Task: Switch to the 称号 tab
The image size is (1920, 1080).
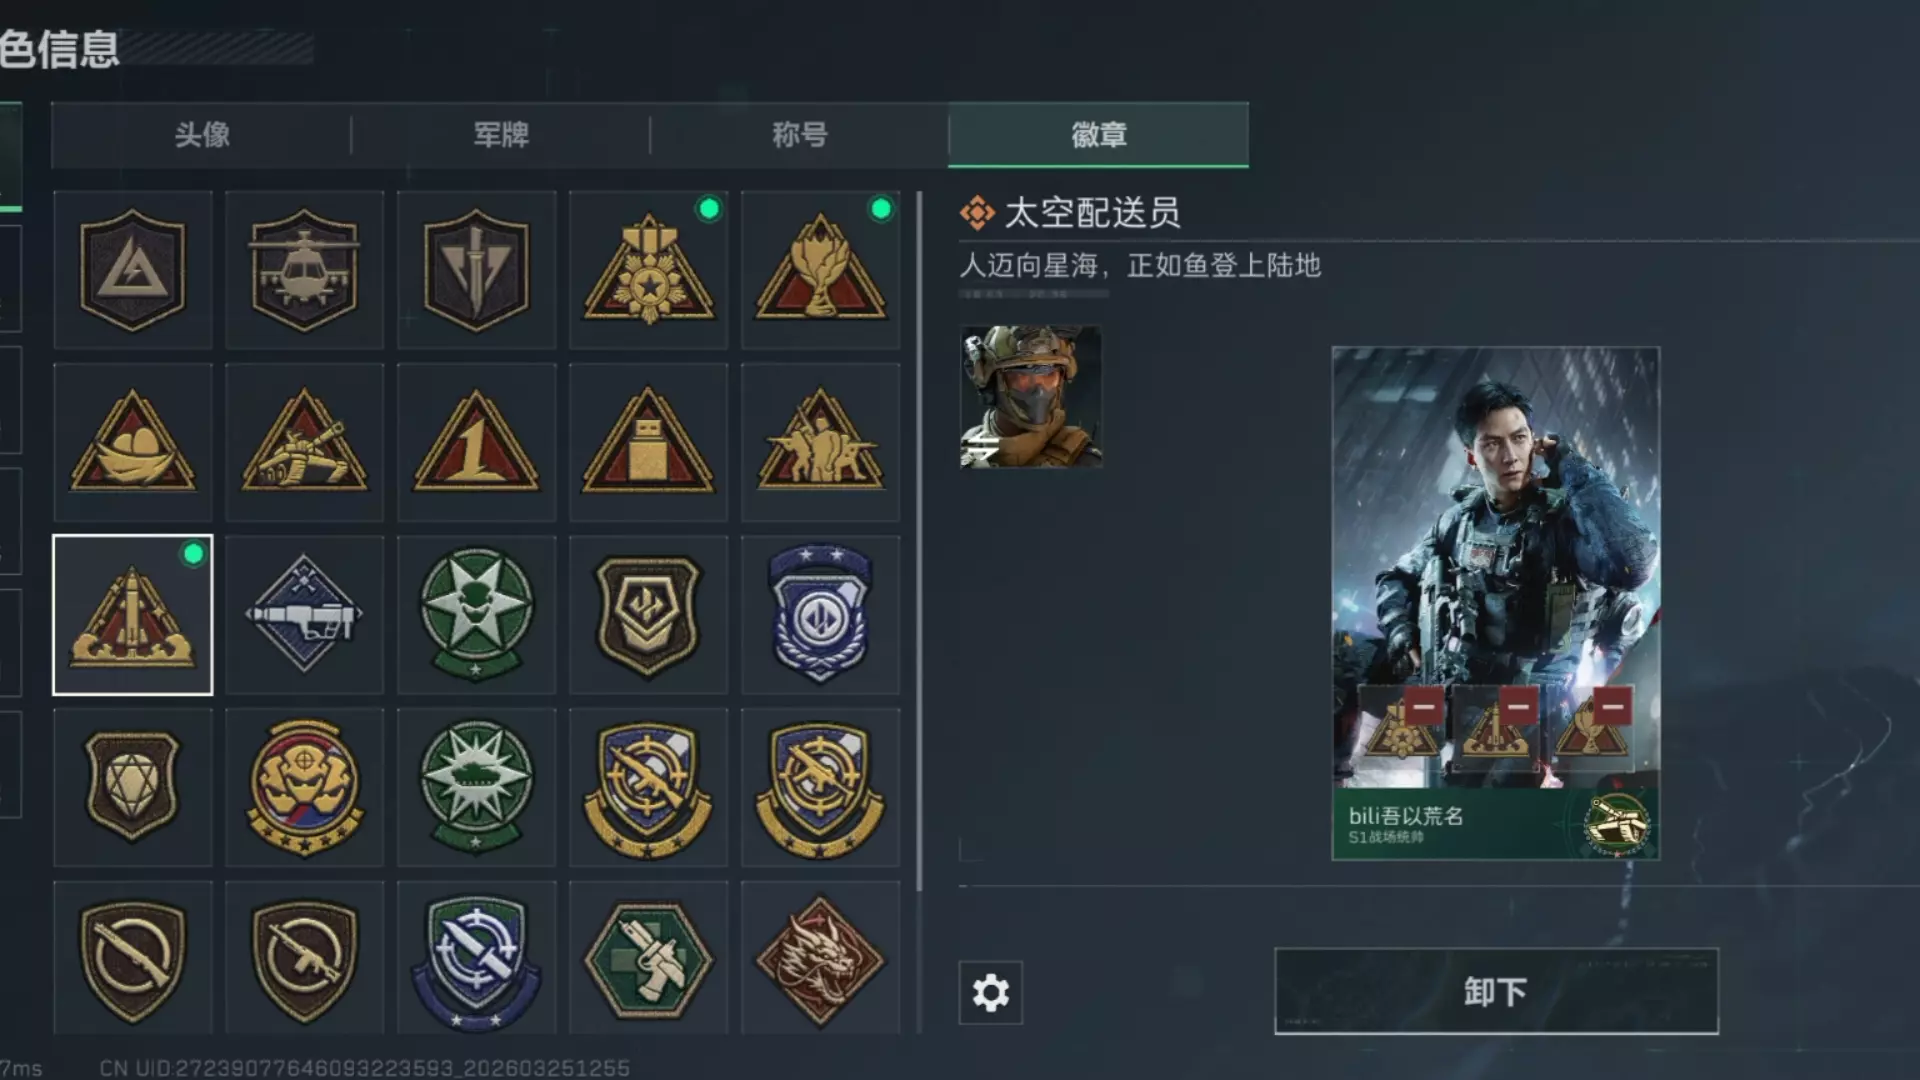Action: tap(799, 135)
